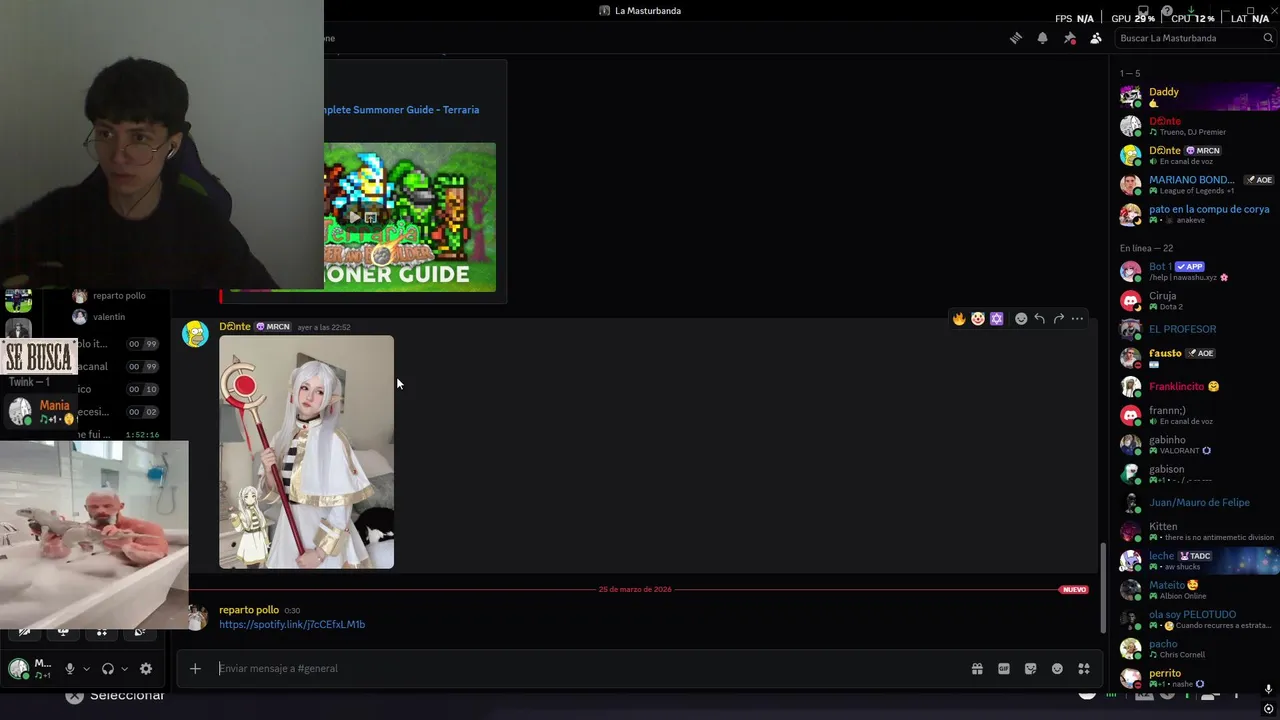Click valentin in voice channel list
1280x720 pixels.
109,317
